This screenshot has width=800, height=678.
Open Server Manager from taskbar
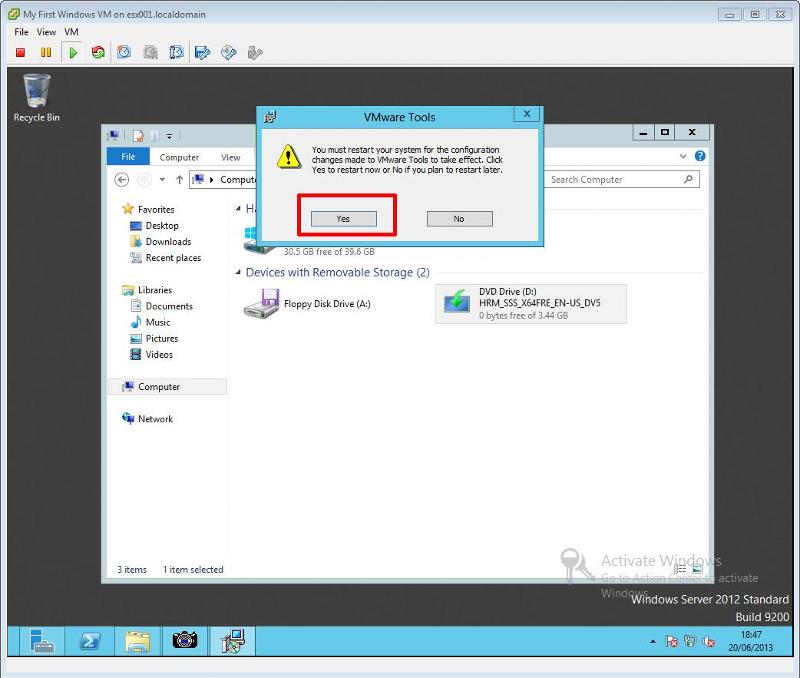click(x=42, y=641)
